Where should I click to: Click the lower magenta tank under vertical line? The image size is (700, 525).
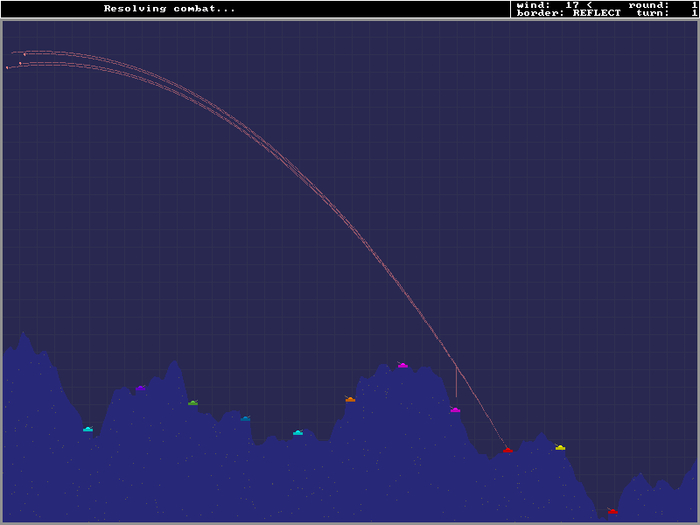tap(455, 410)
